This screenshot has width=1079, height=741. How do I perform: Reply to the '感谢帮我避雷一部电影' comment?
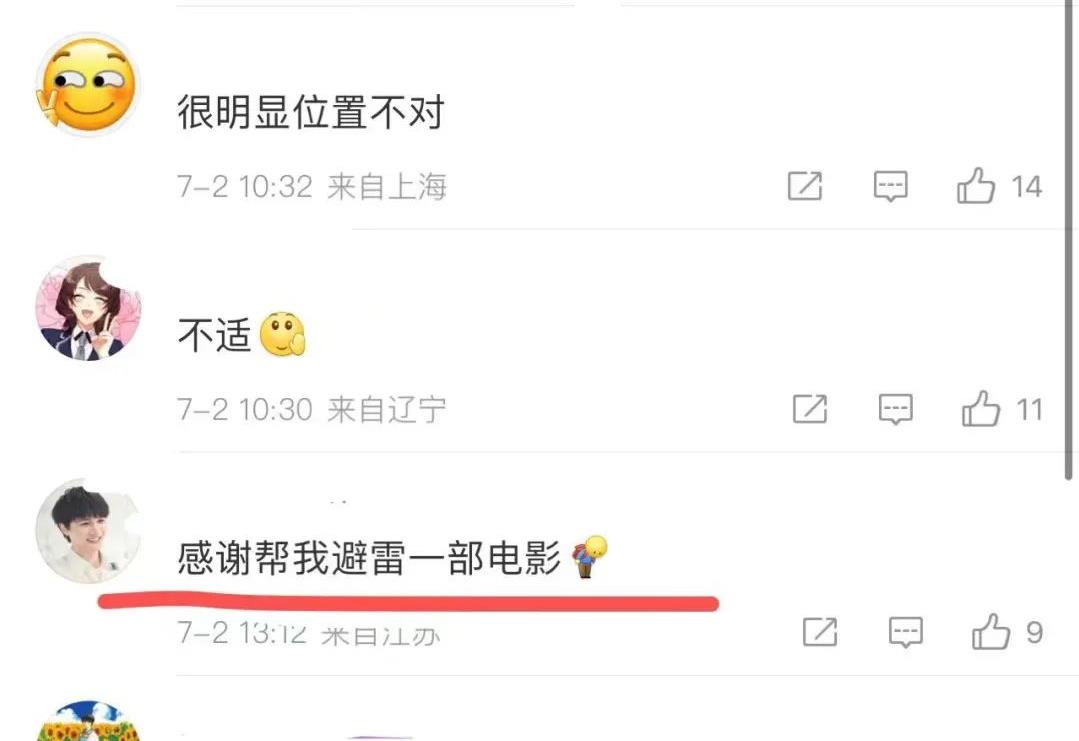point(906,632)
